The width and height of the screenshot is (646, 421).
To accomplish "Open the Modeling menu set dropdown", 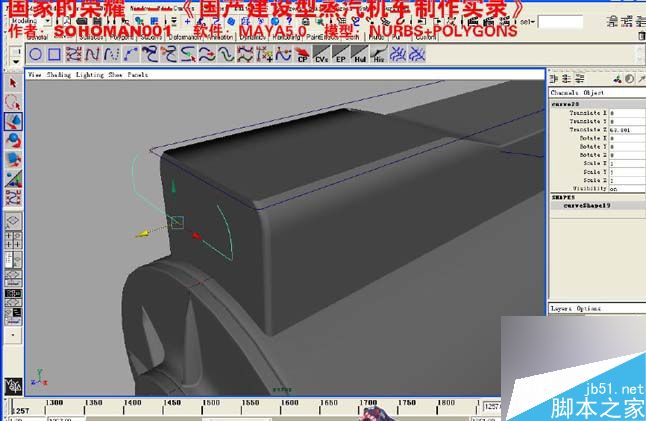I will click(x=30, y=21).
